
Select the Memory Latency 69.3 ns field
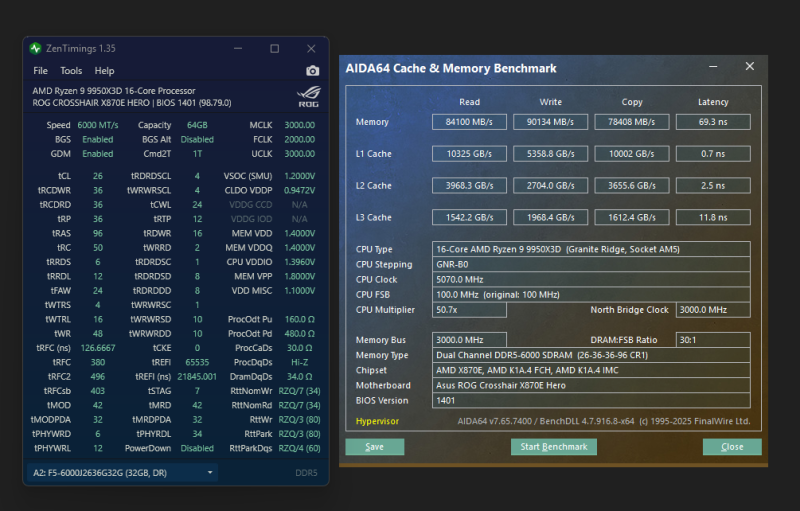tap(713, 122)
